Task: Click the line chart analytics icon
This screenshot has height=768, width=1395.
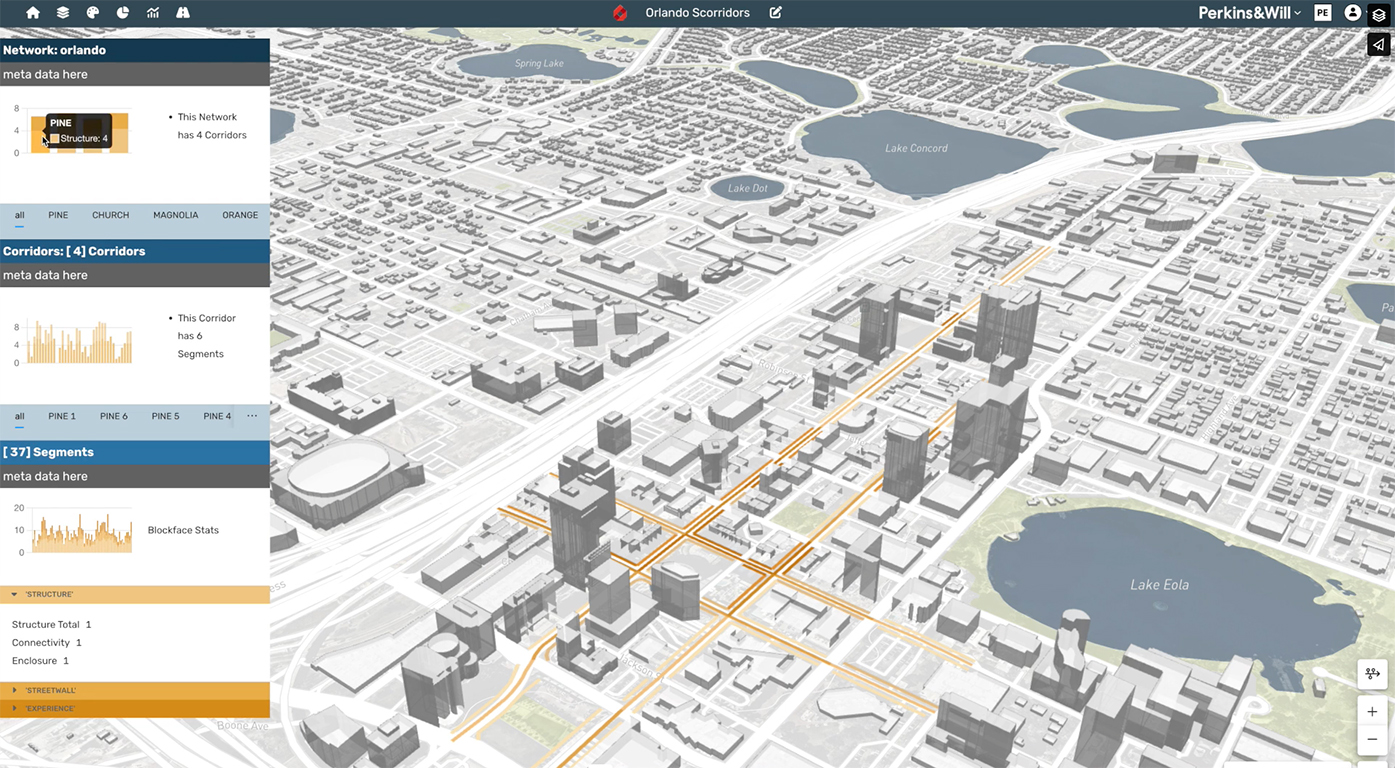Action: (153, 13)
